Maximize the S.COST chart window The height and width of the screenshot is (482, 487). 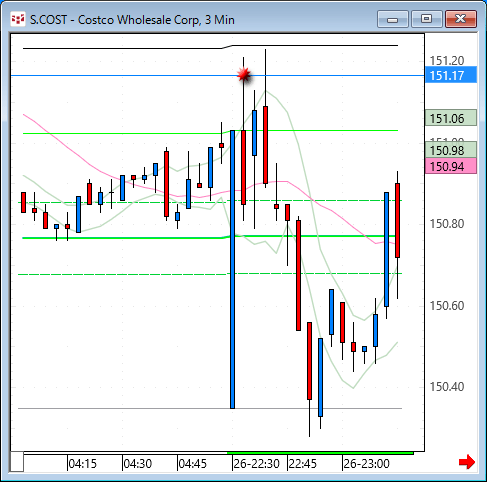point(427,19)
